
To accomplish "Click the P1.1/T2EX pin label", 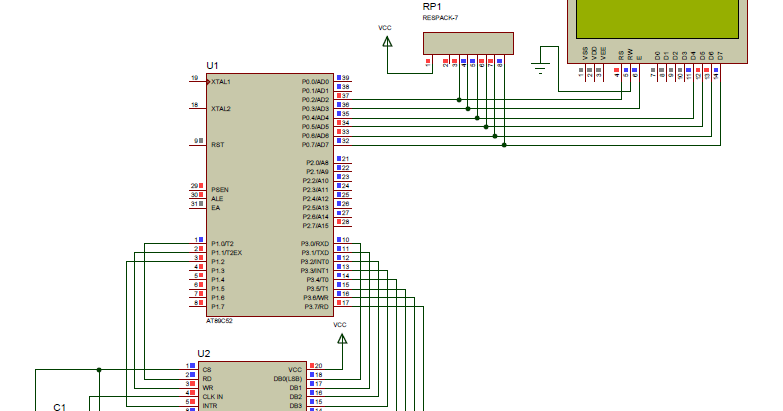I will (x=226, y=253).
